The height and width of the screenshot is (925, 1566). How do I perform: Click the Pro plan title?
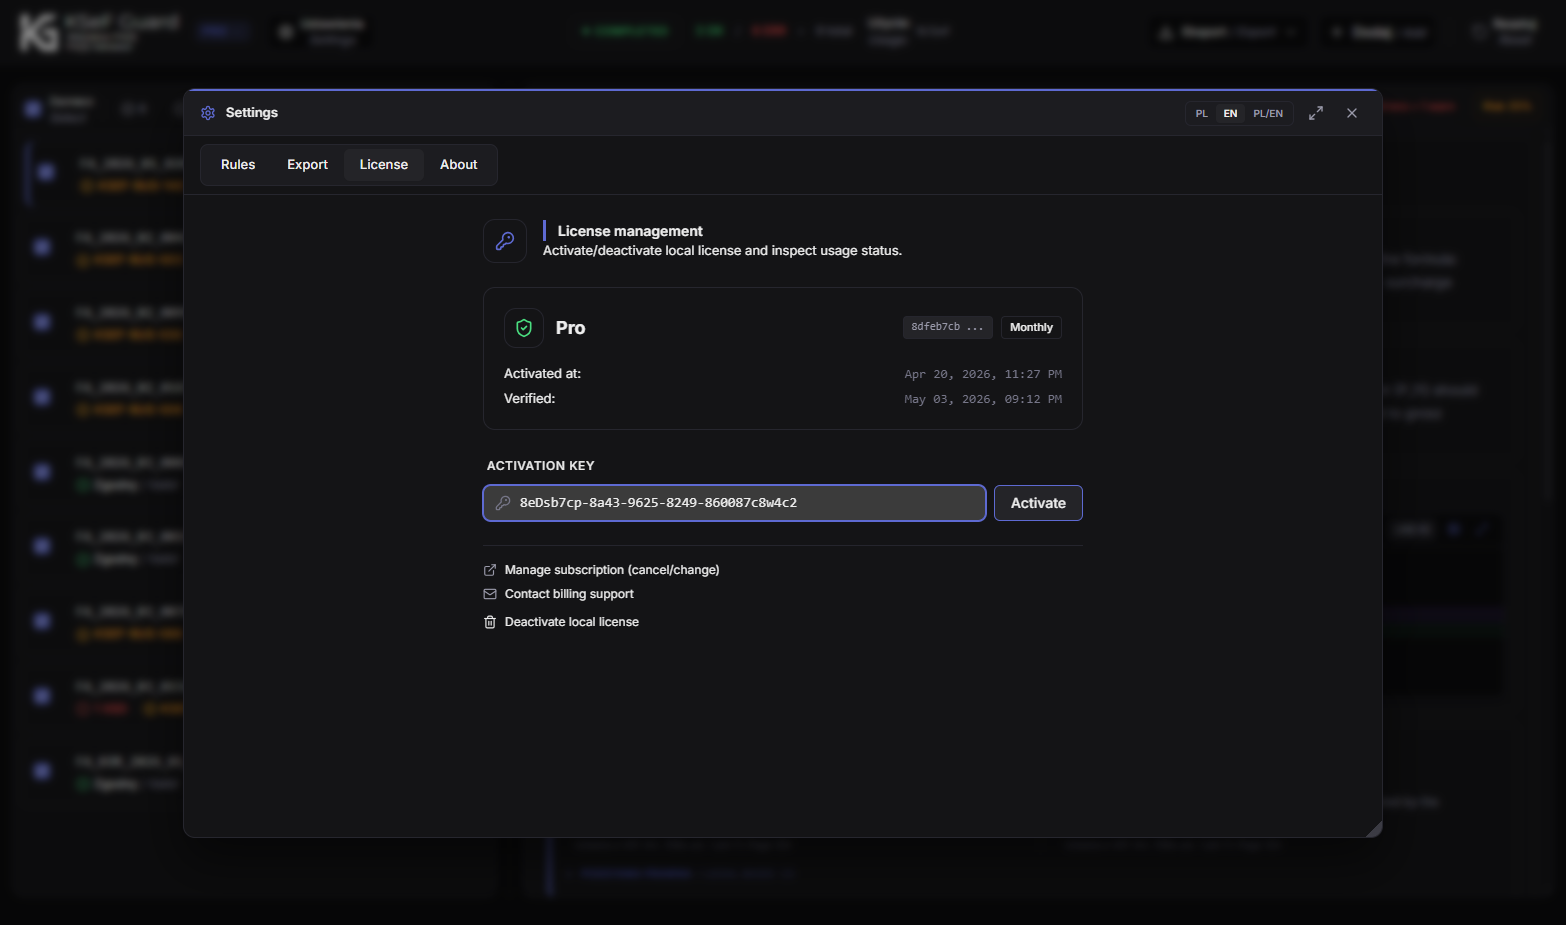click(x=570, y=328)
